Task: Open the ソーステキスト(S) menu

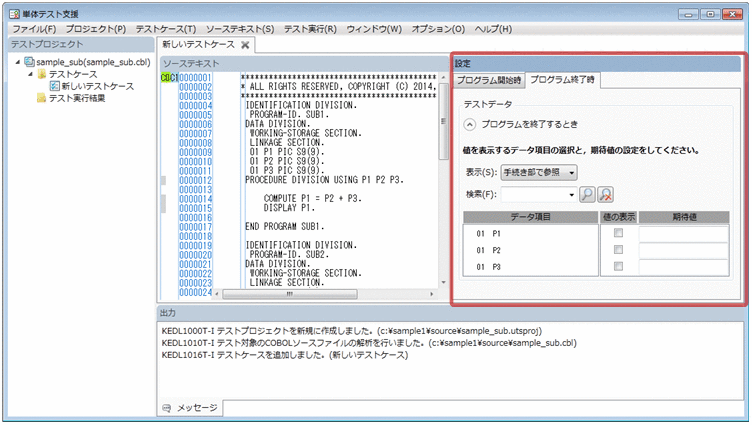Action: click(x=240, y=29)
